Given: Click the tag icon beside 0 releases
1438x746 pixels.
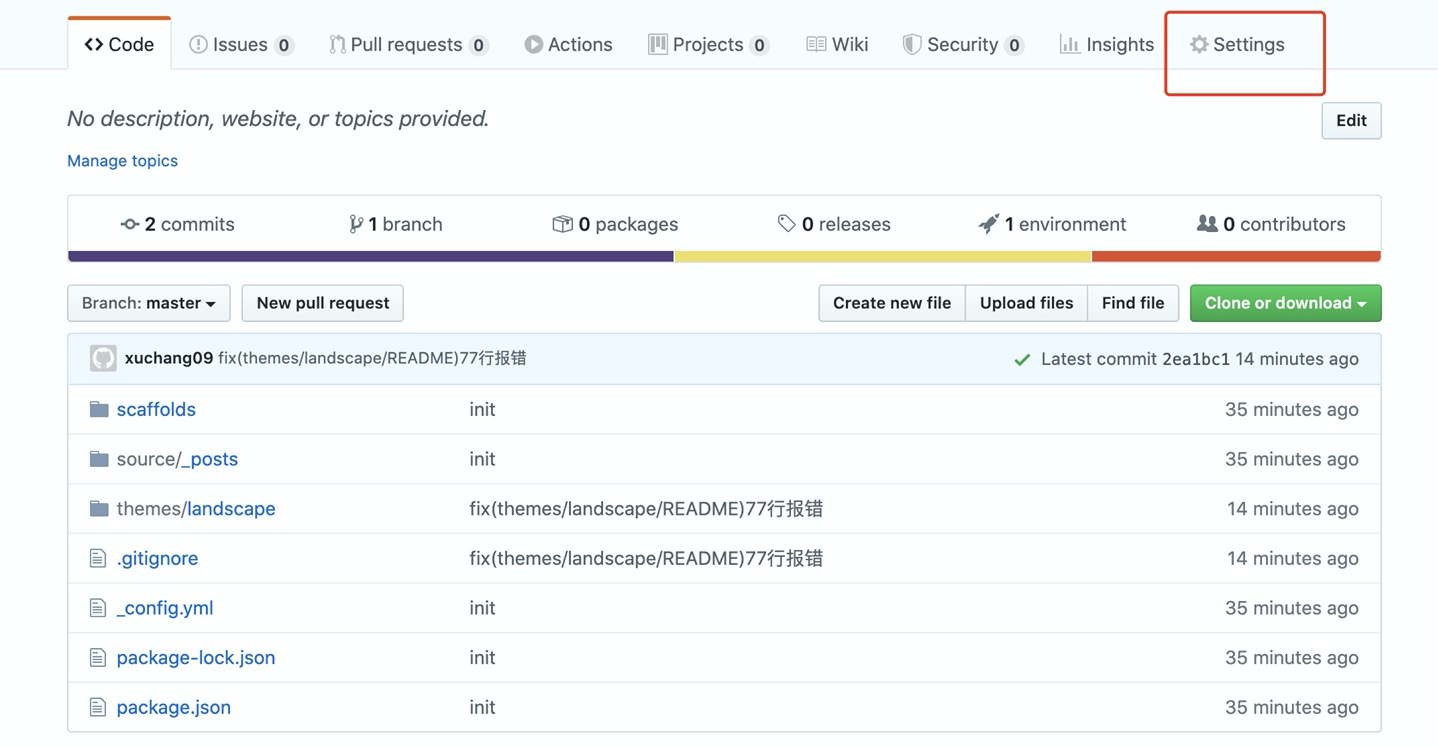Looking at the screenshot, I should click(787, 224).
